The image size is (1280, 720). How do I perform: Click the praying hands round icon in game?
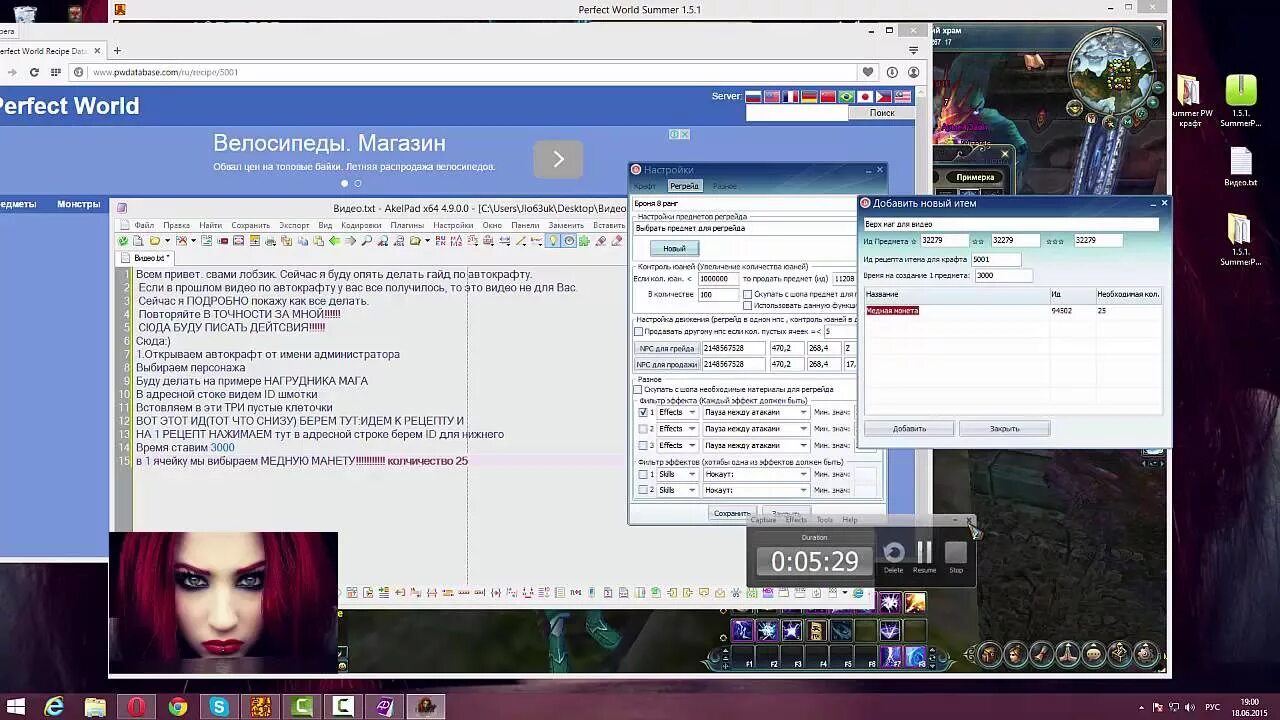(x=1067, y=654)
